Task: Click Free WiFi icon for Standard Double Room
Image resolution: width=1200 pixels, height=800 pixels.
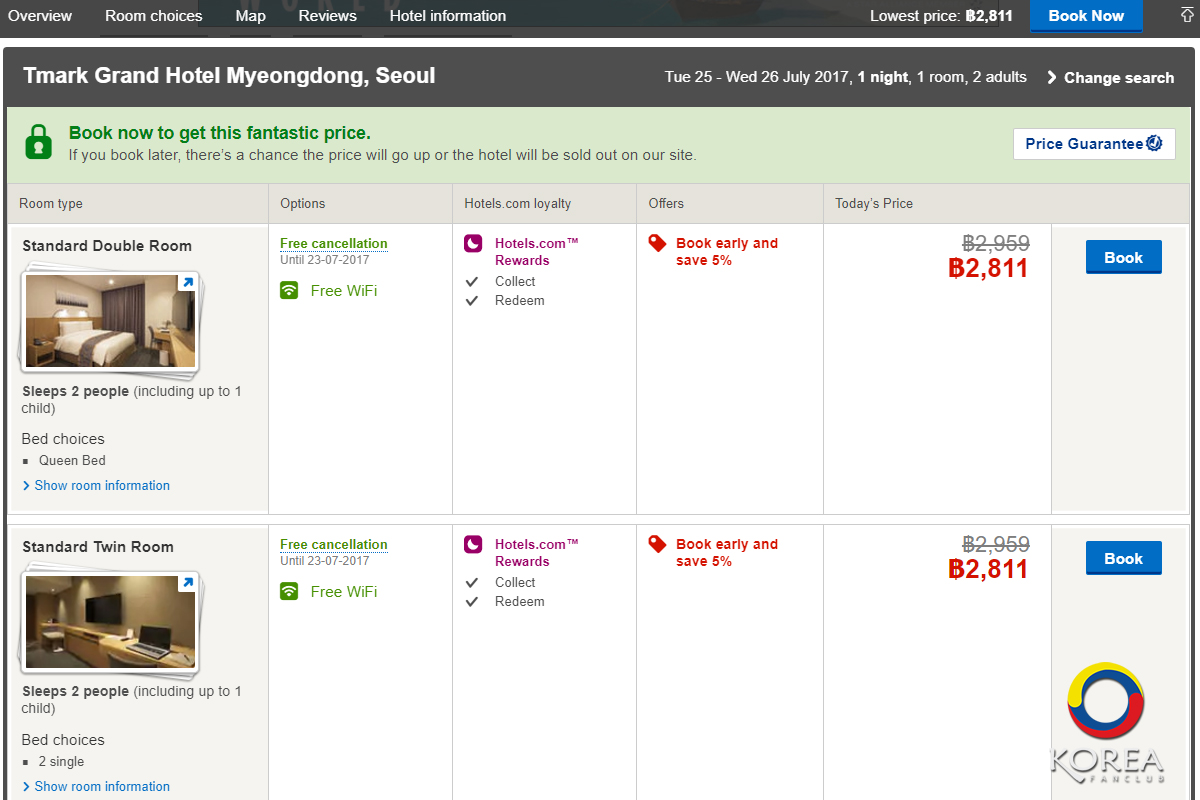Action: point(290,291)
